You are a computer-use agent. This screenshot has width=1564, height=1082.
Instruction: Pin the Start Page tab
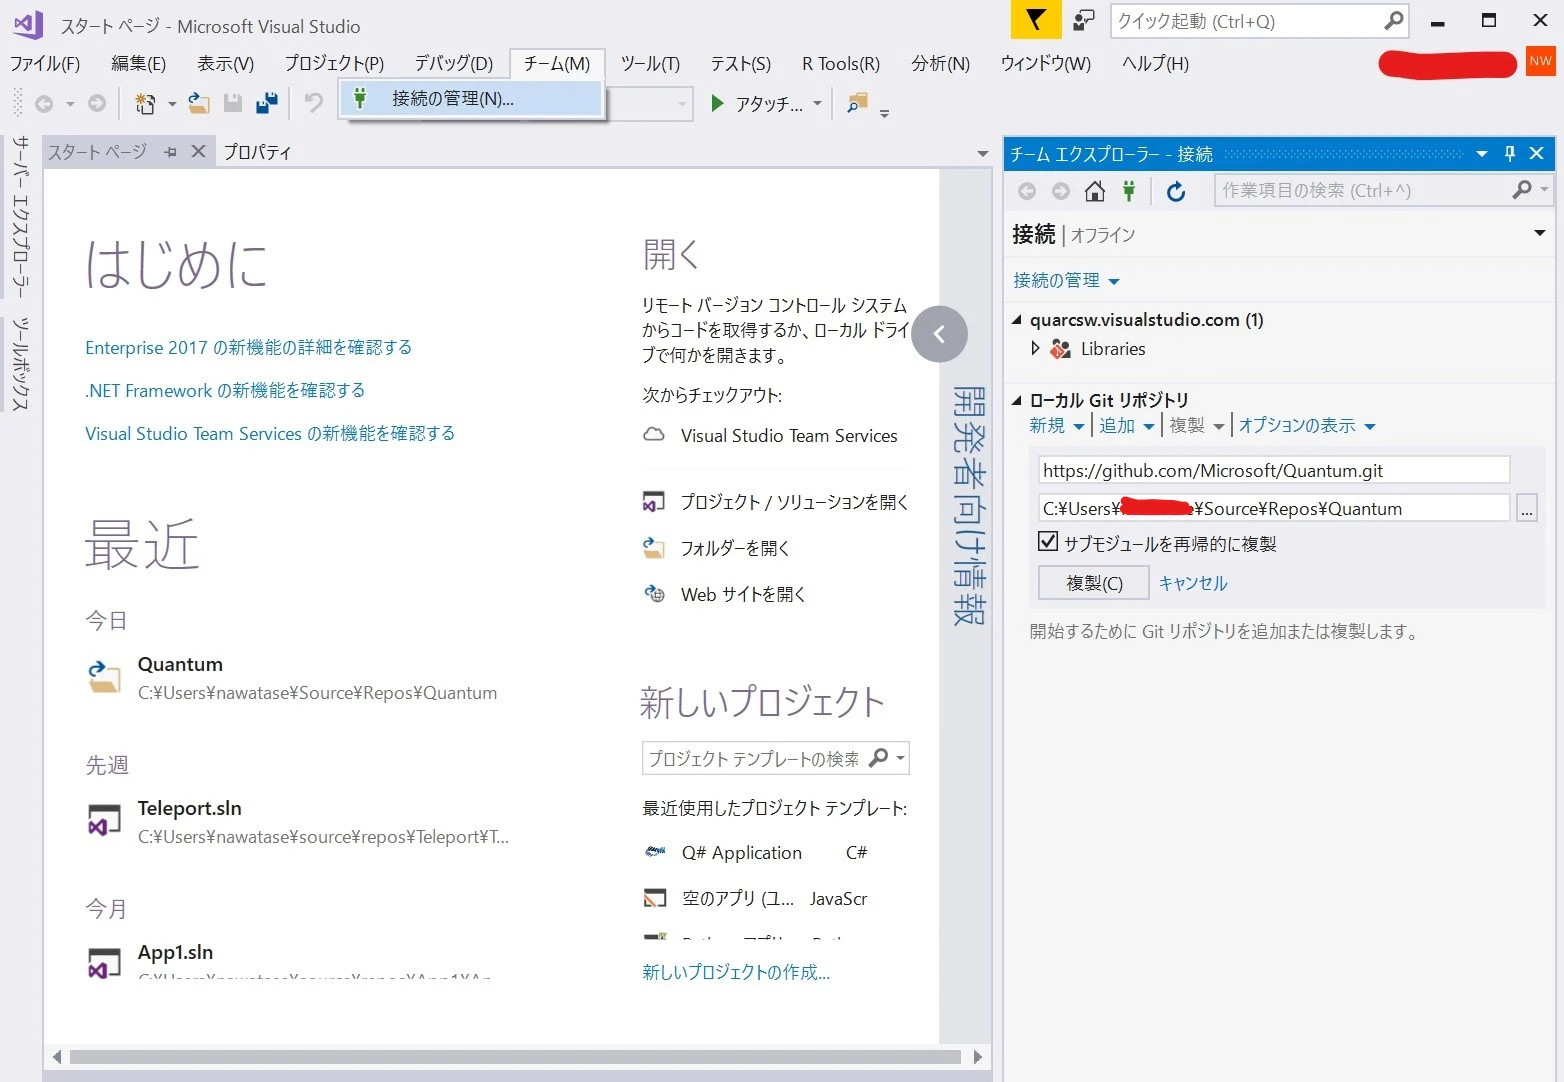pyautogui.click(x=171, y=152)
